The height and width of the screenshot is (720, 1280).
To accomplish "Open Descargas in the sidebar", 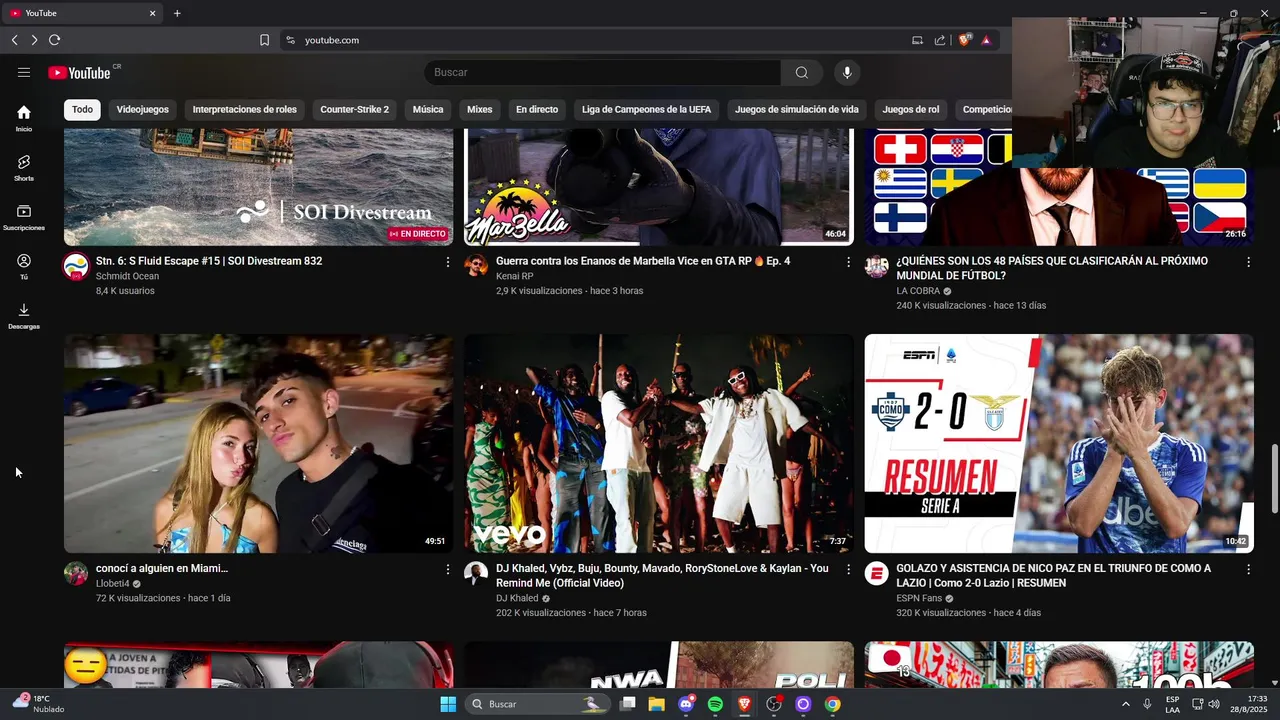I will pos(24,316).
